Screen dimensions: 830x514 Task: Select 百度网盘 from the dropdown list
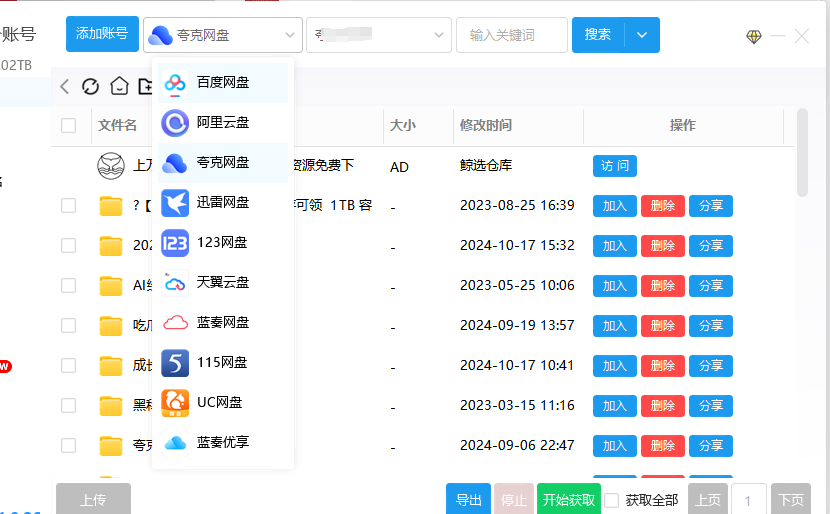(223, 83)
